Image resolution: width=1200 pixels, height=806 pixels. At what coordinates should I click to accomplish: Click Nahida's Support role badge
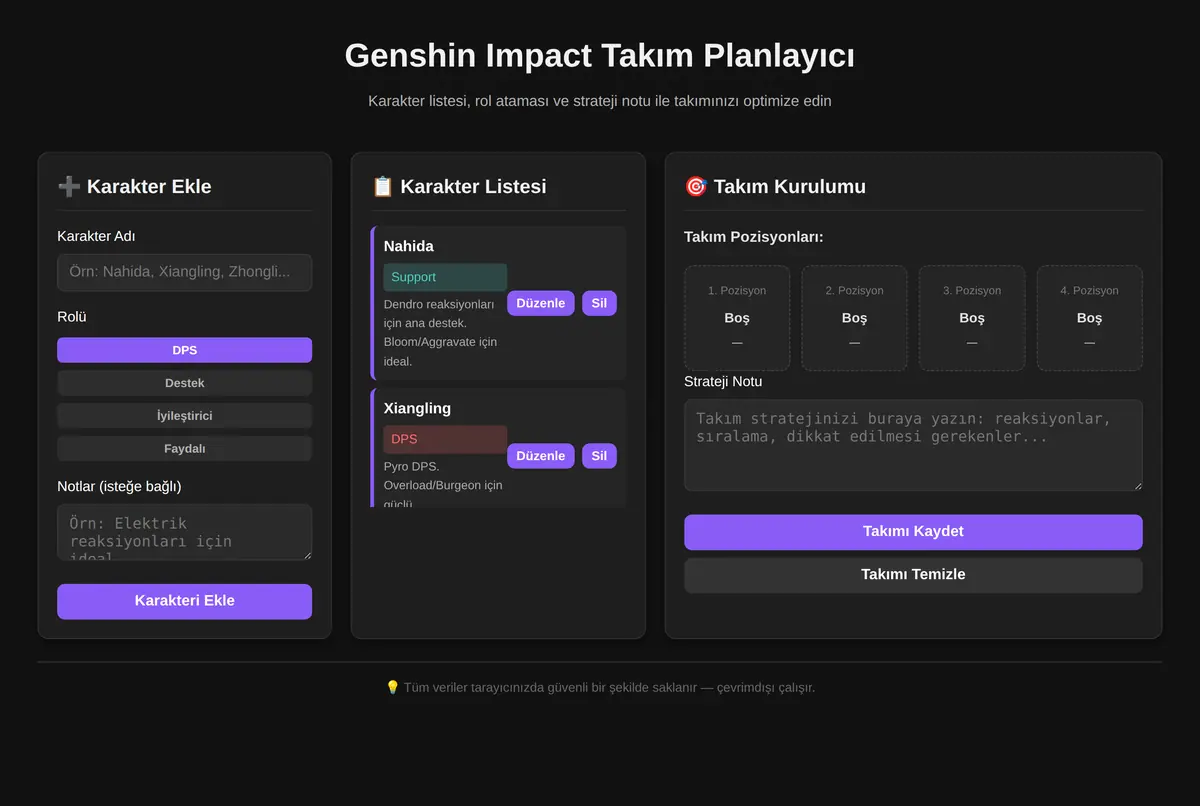[x=445, y=277]
